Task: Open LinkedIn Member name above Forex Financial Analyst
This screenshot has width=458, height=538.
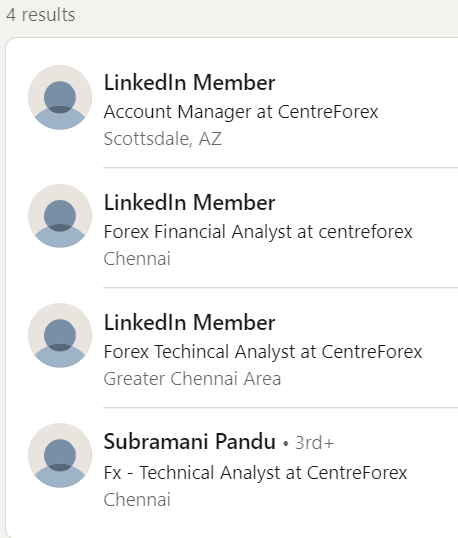Action: [189, 202]
